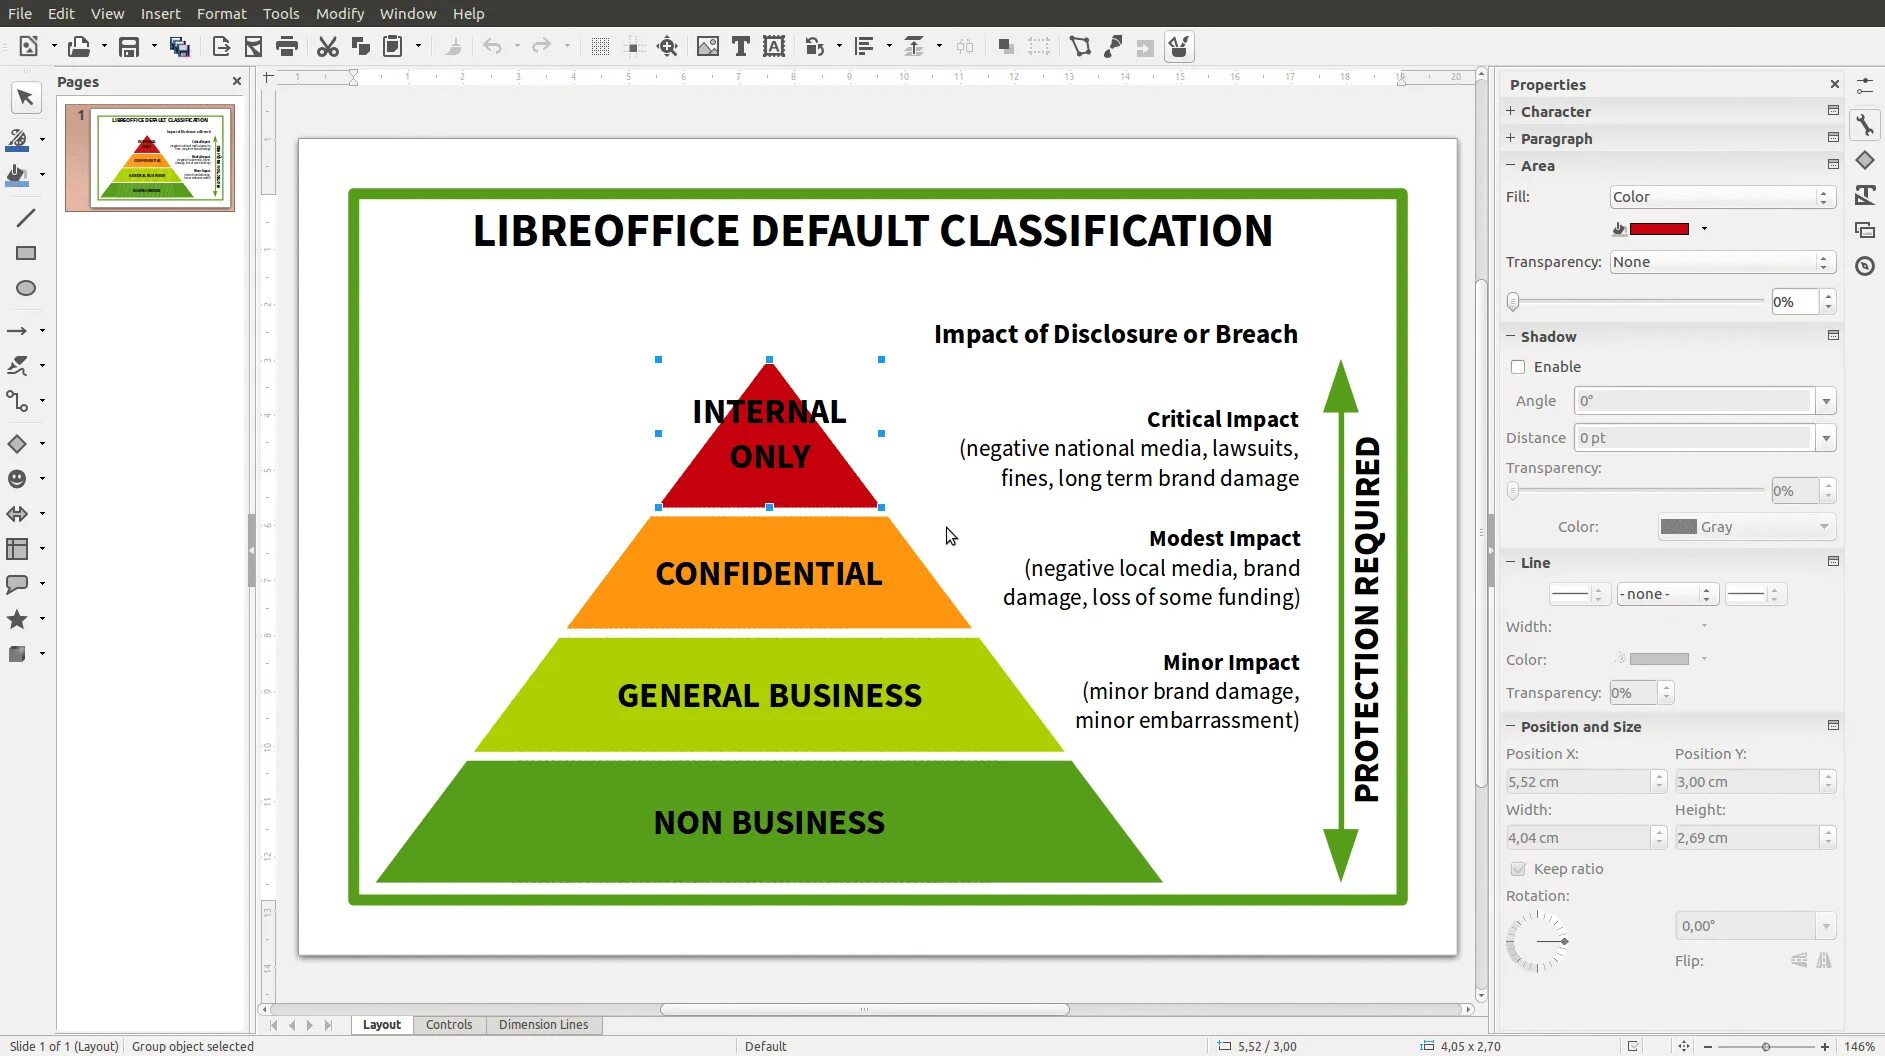This screenshot has height=1056, width=1885.
Task: Open the Shadow Distance dropdown
Action: click(1826, 438)
